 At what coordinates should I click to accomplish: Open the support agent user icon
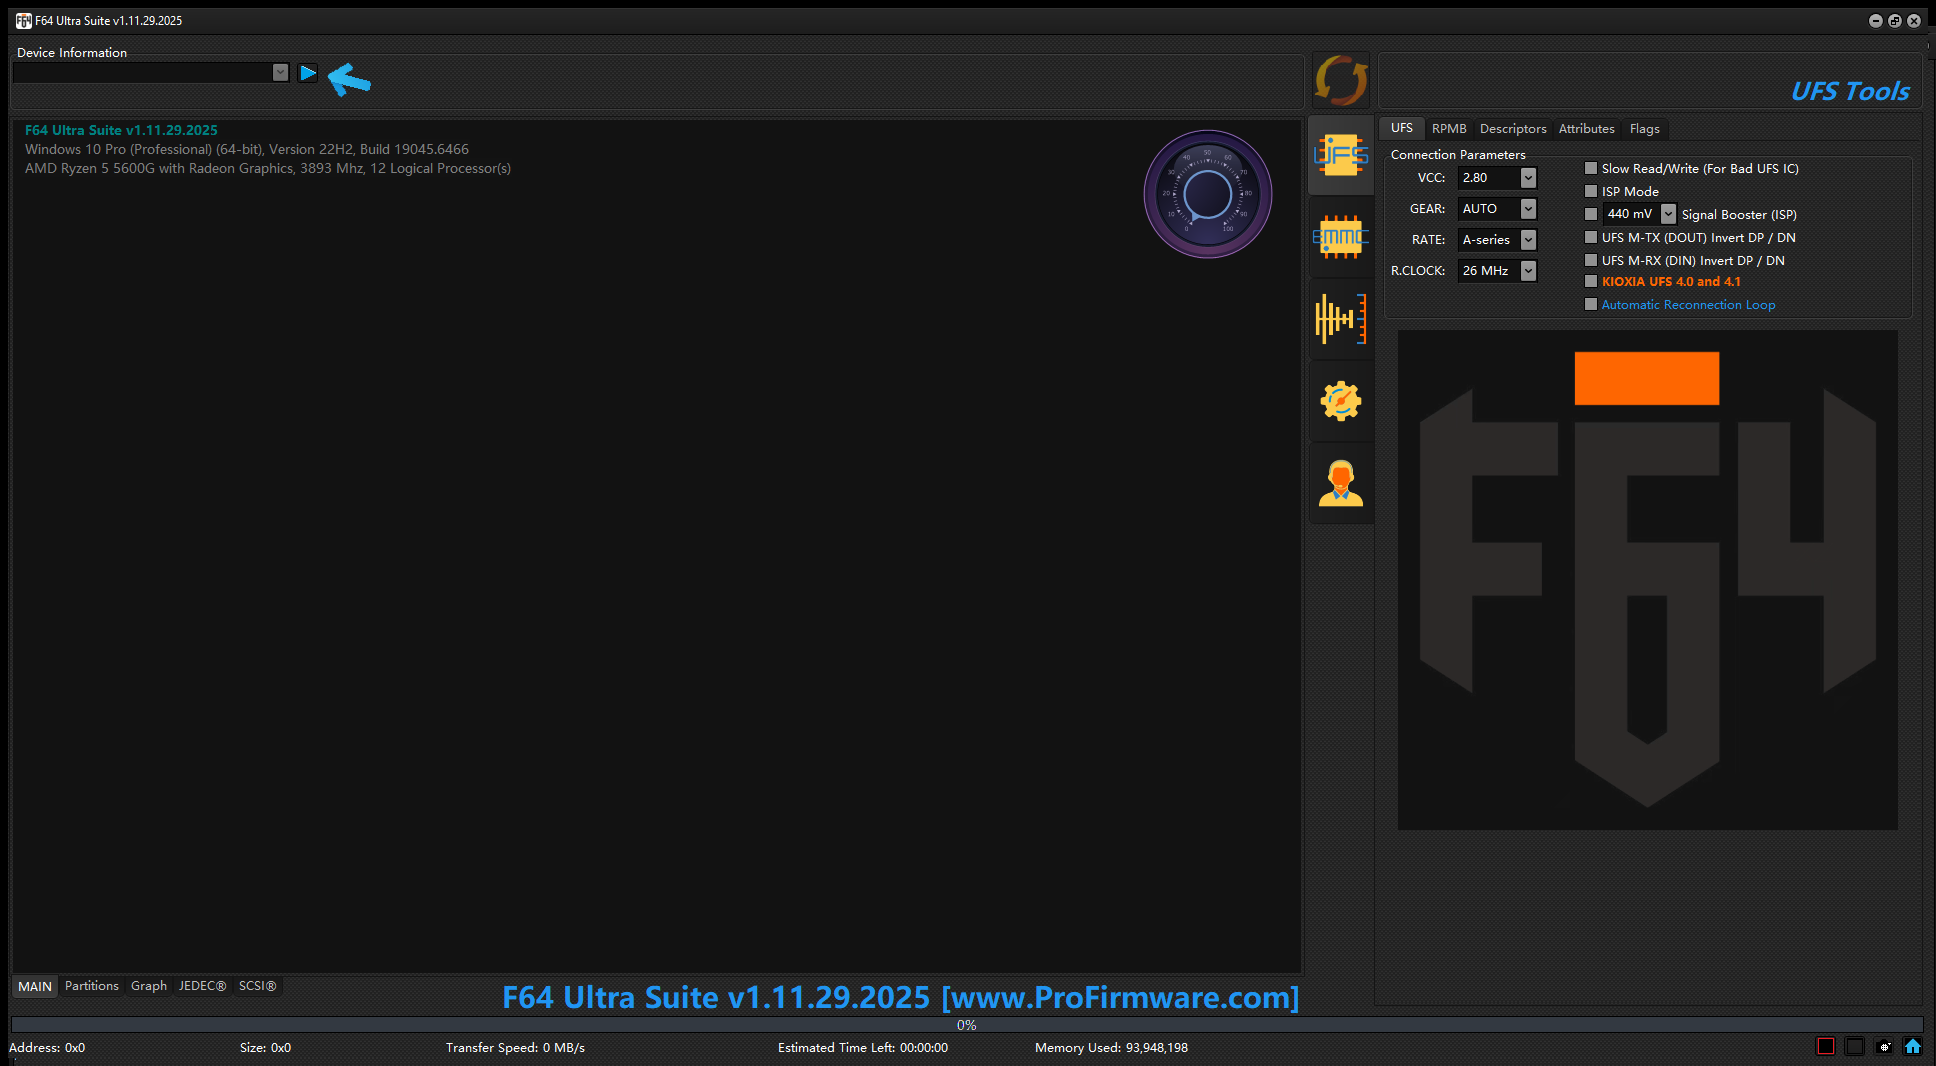point(1341,483)
